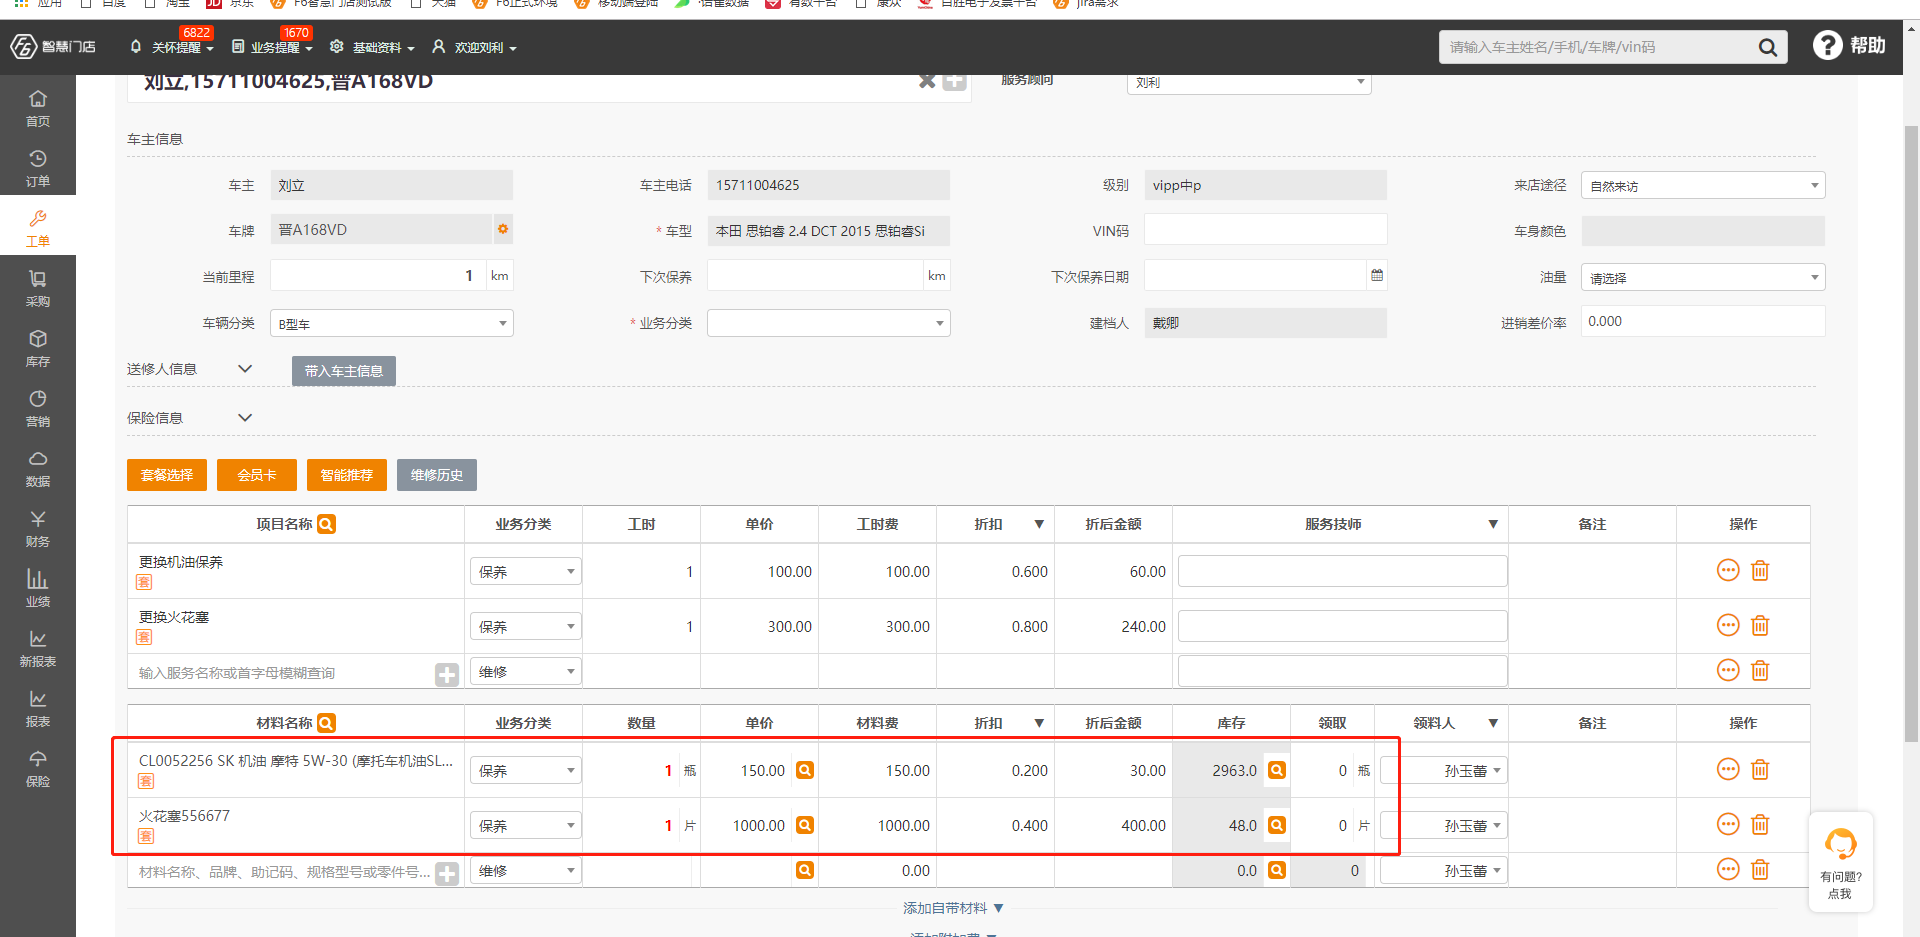
Task: Click the 折扣 header dropdown arrow in services
Action: pyautogui.click(x=1039, y=524)
